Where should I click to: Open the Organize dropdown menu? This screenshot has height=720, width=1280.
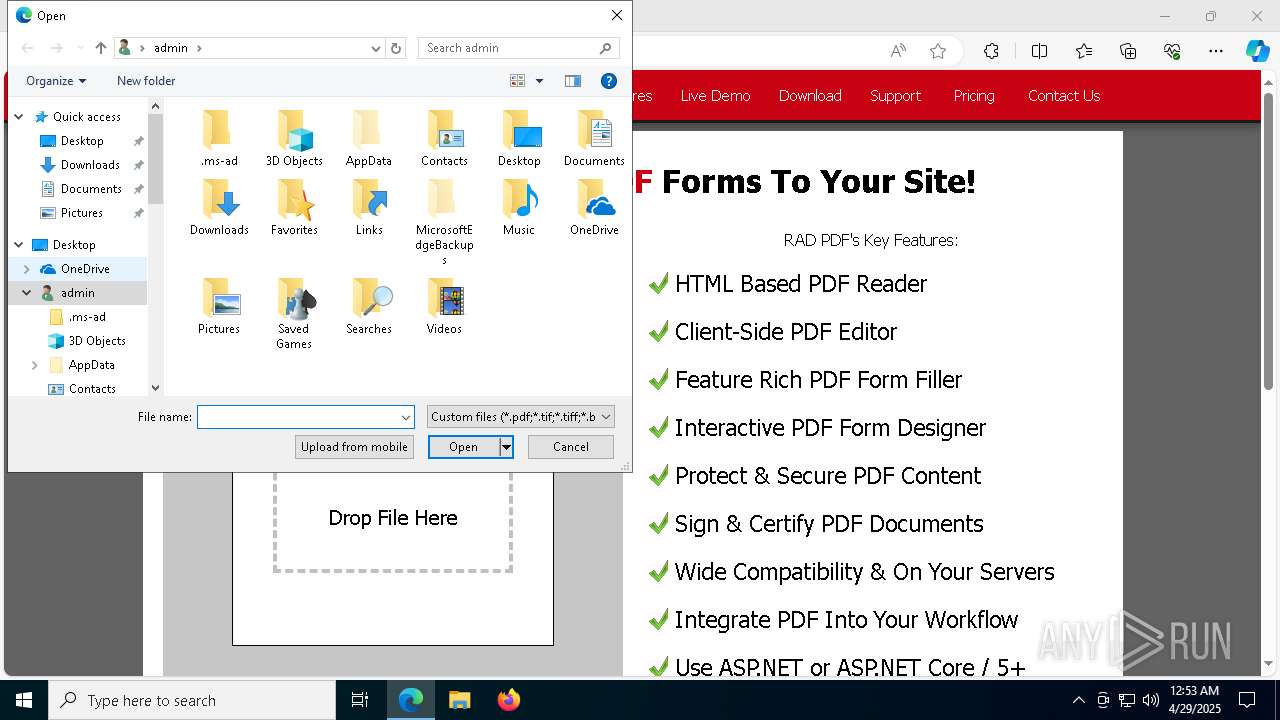(56, 81)
